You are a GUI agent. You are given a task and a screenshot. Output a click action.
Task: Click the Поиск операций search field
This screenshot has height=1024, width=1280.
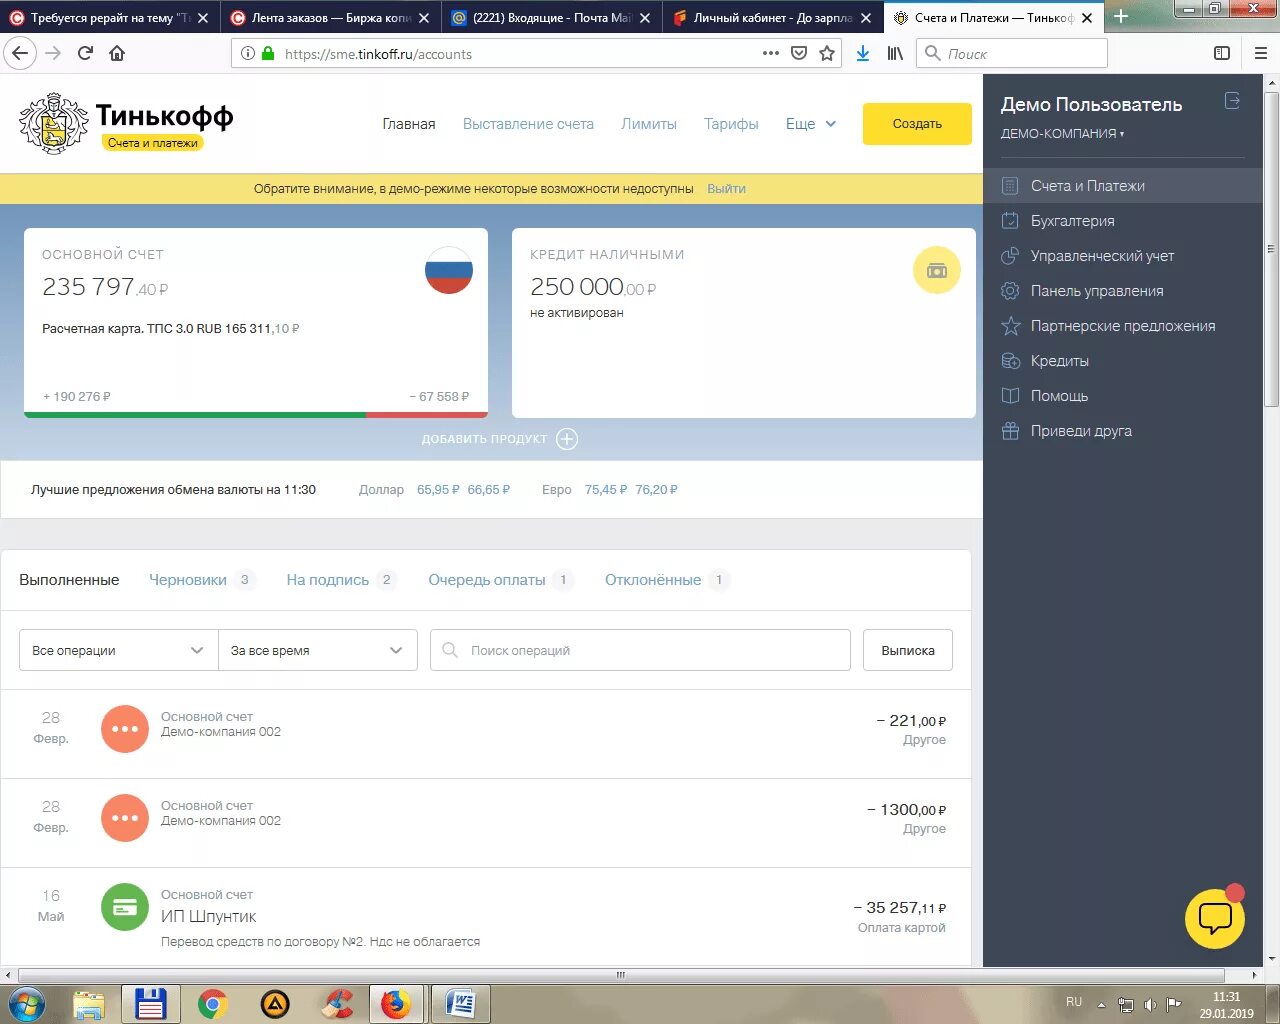pos(640,650)
